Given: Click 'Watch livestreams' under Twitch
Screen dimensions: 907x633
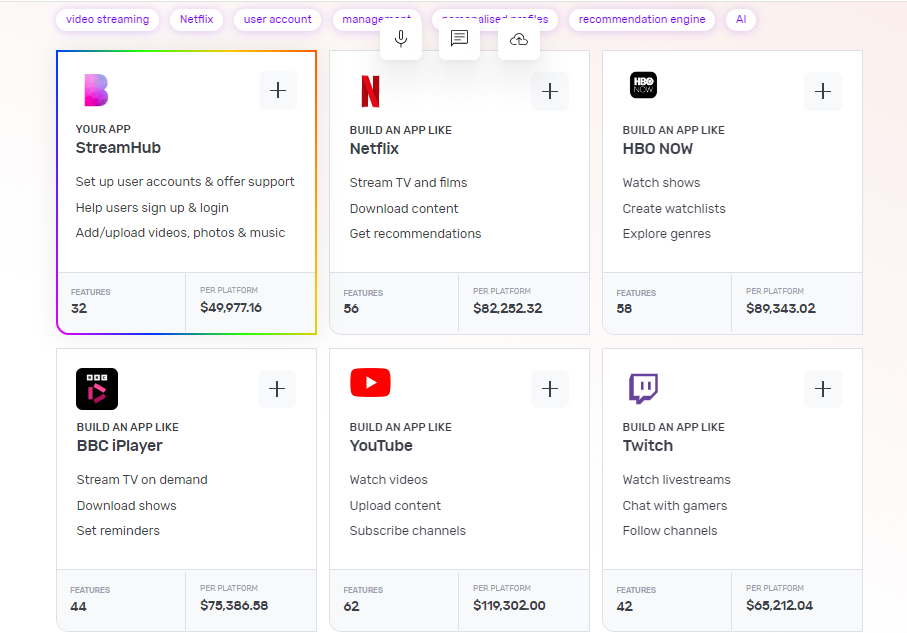Looking at the screenshot, I should click(676, 480).
